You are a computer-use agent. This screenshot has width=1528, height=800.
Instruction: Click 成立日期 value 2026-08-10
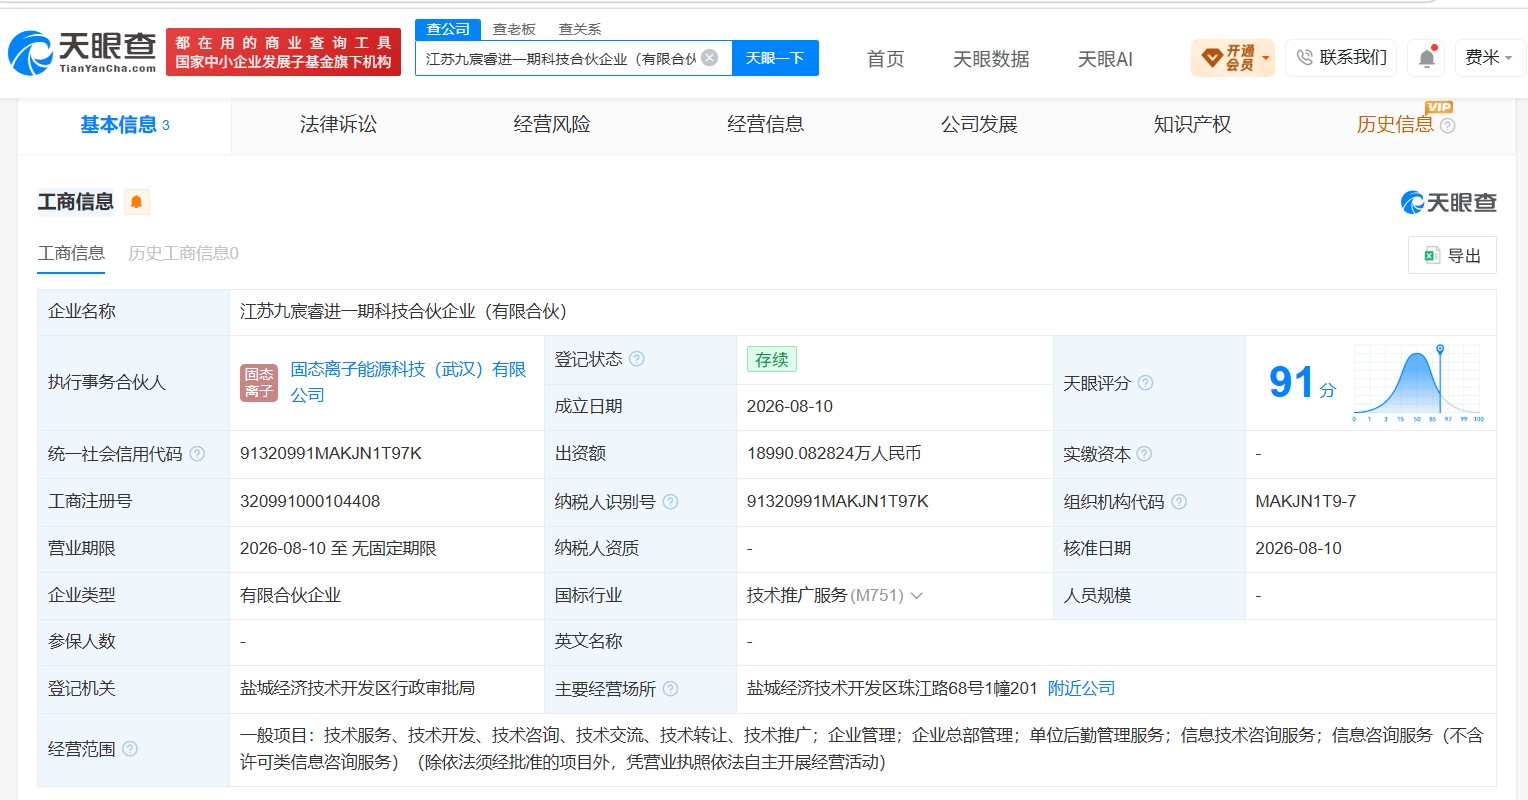coord(790,407)
